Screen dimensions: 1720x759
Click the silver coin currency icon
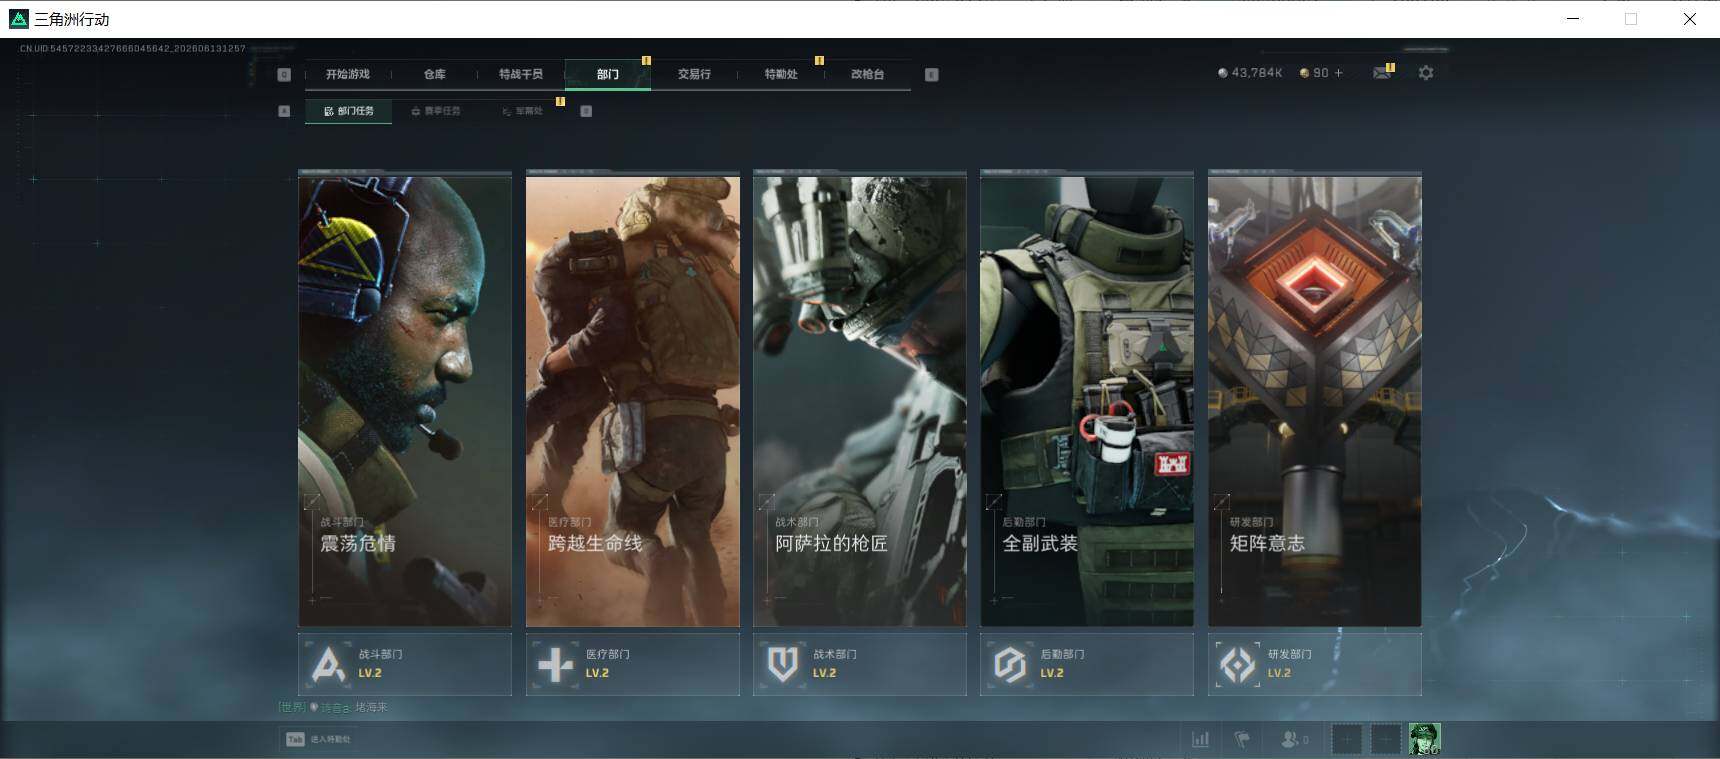pyautogui.click(x=1223, y=73)
